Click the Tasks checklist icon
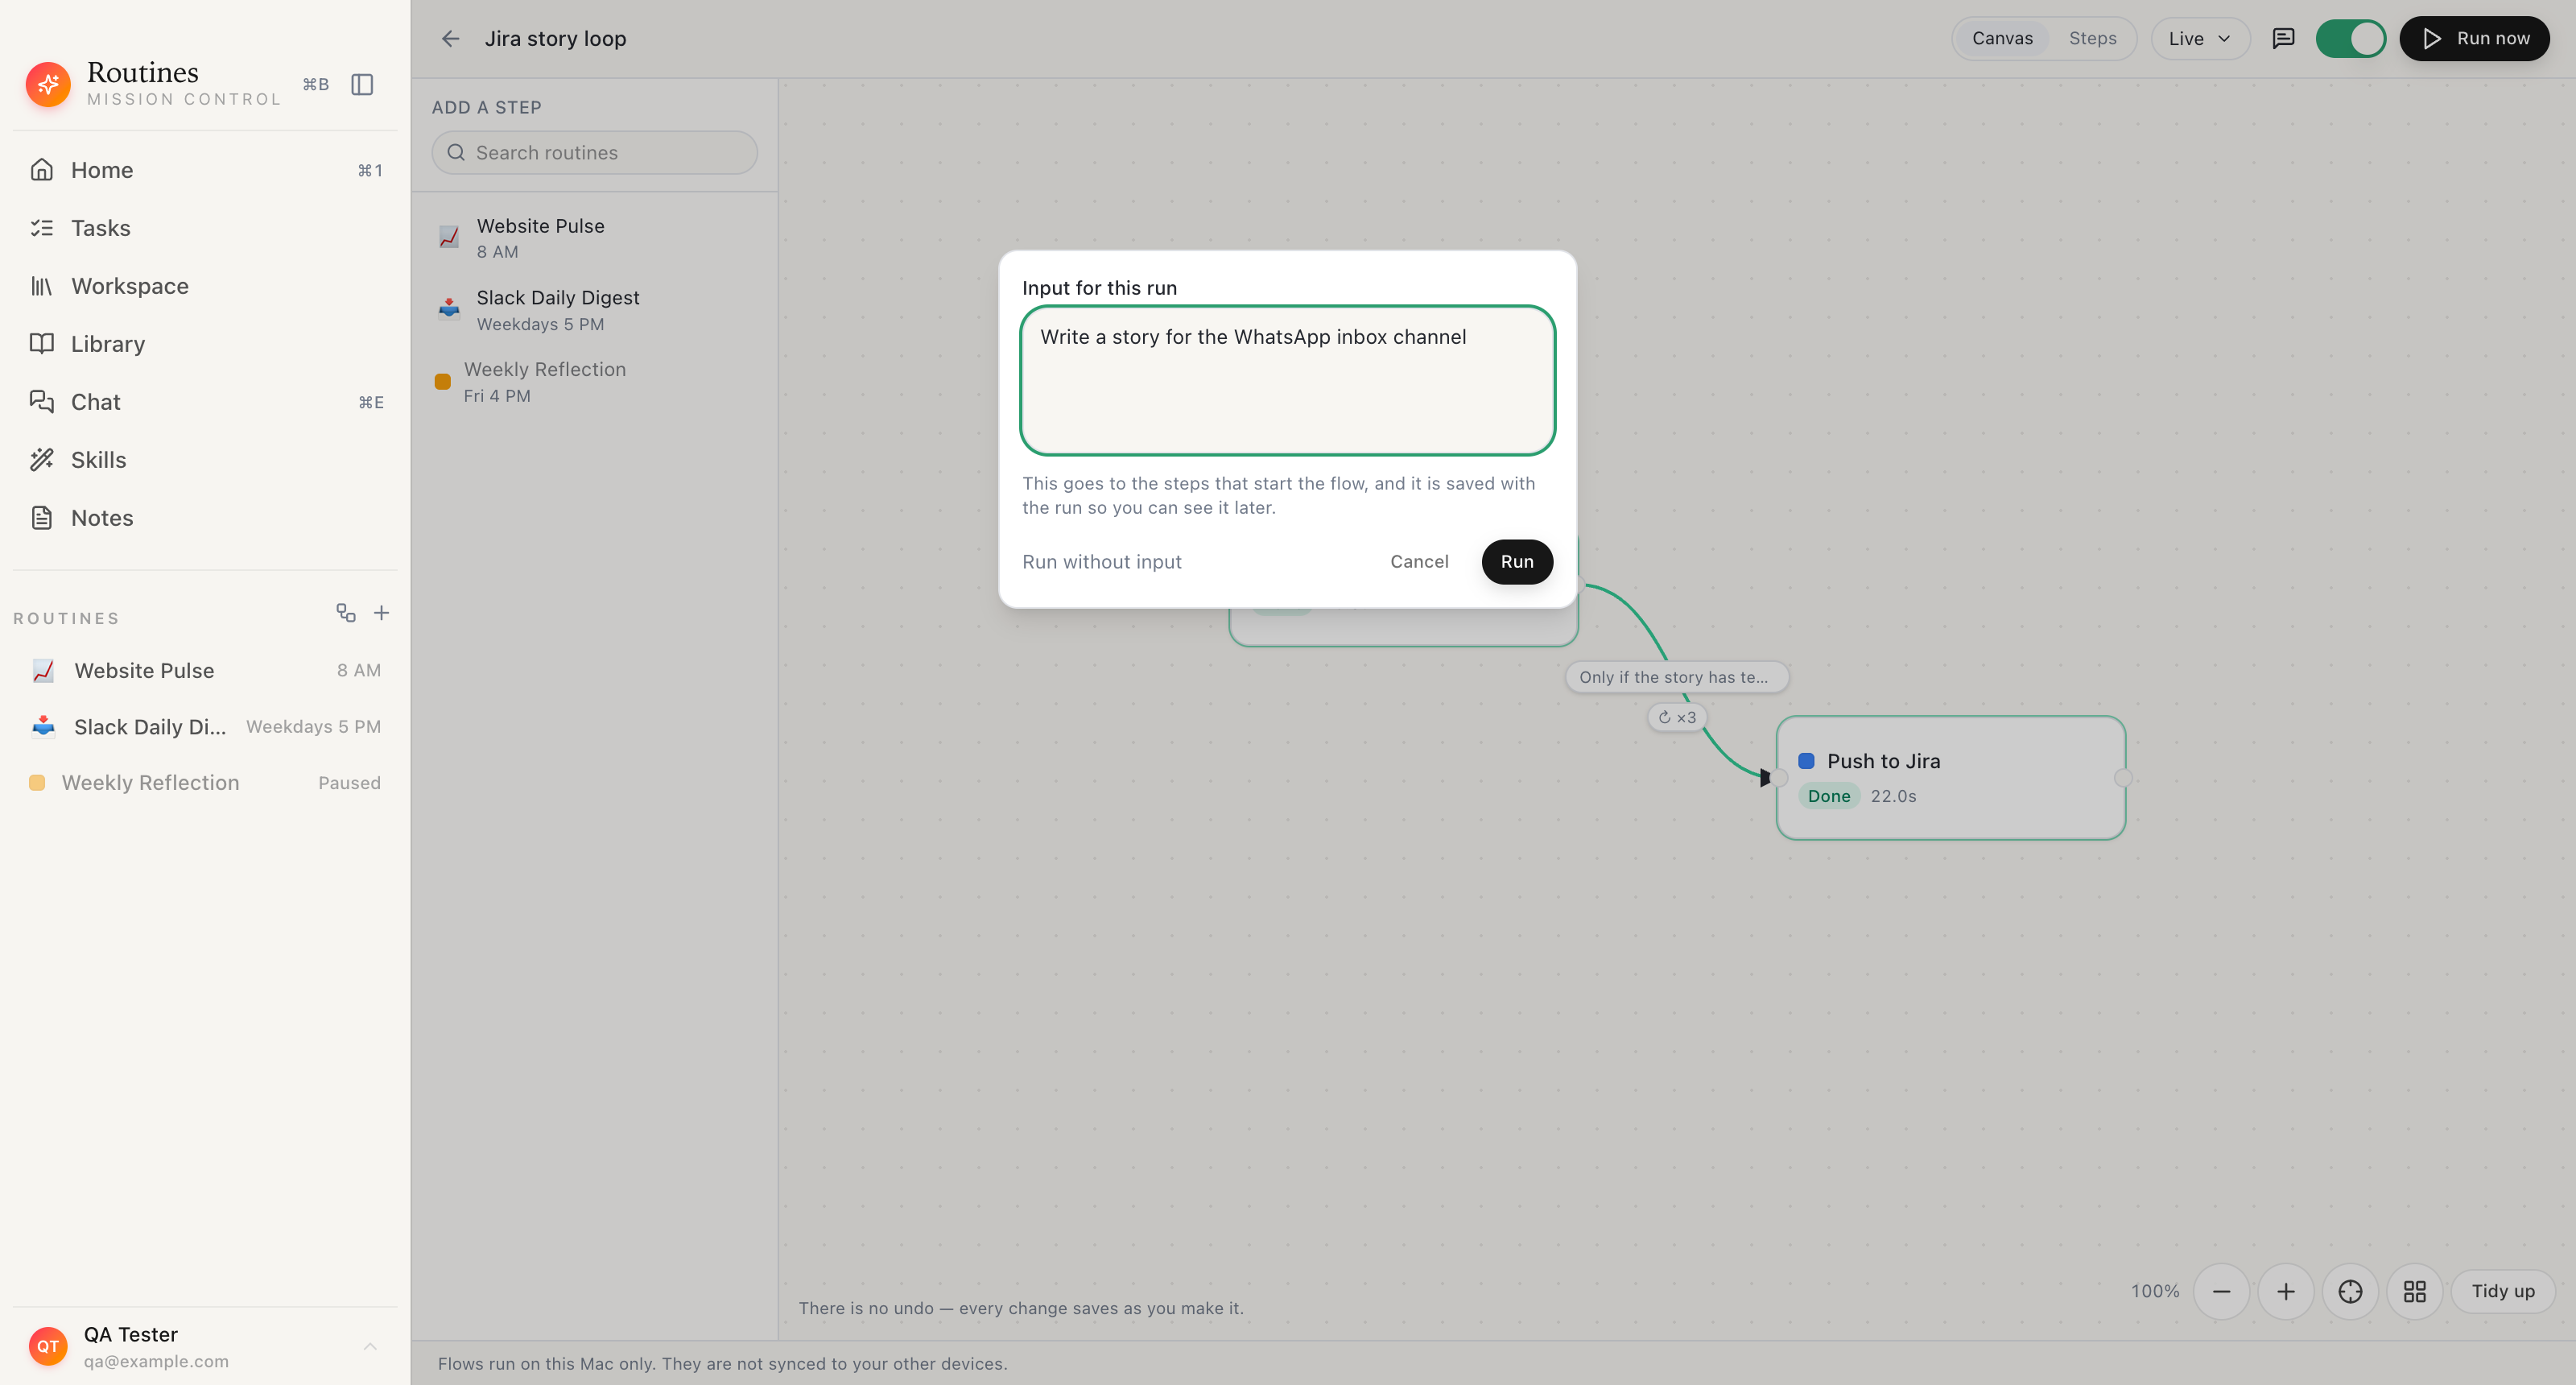The image size is (2576, 1385). (x=41, y=228)
